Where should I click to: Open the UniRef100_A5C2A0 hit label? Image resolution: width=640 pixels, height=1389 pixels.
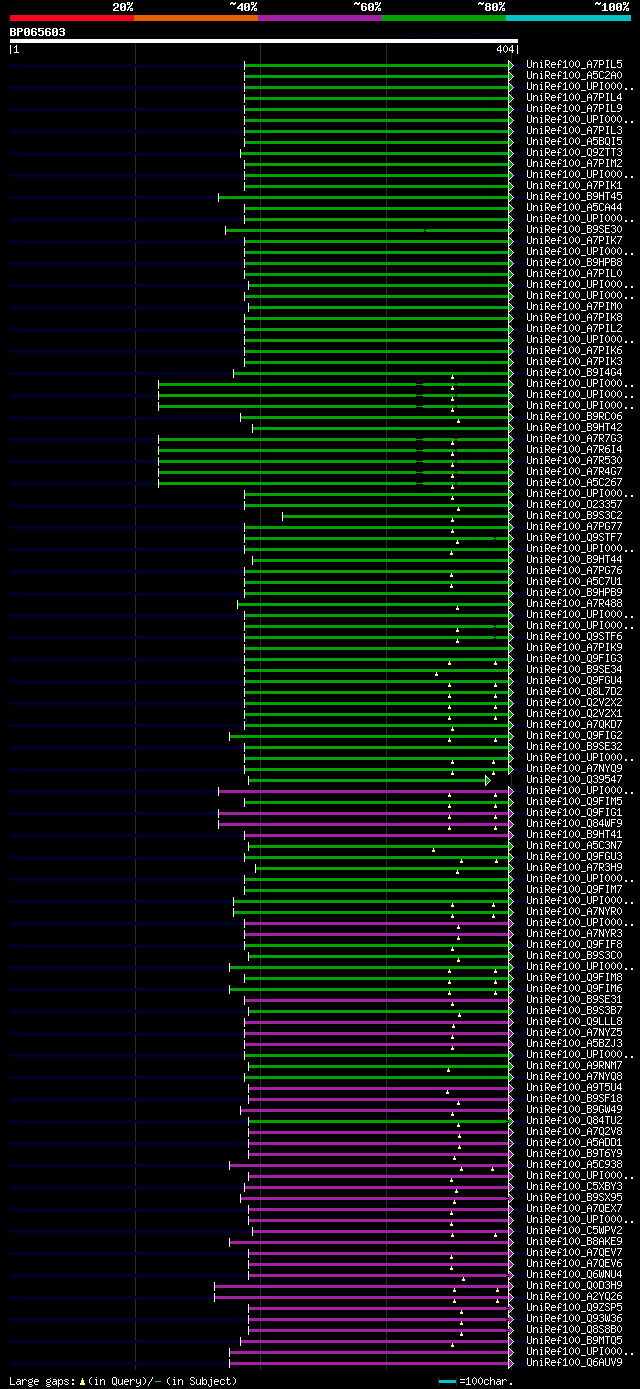[x=574, y=75]
